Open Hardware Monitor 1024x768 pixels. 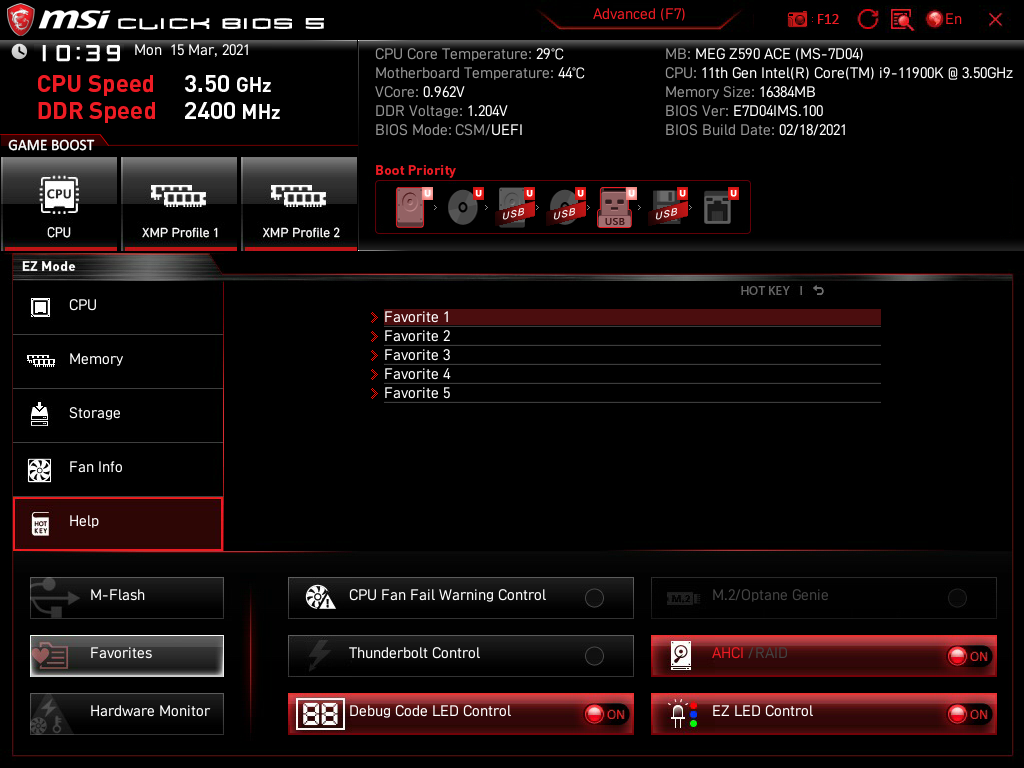[127, 714]
